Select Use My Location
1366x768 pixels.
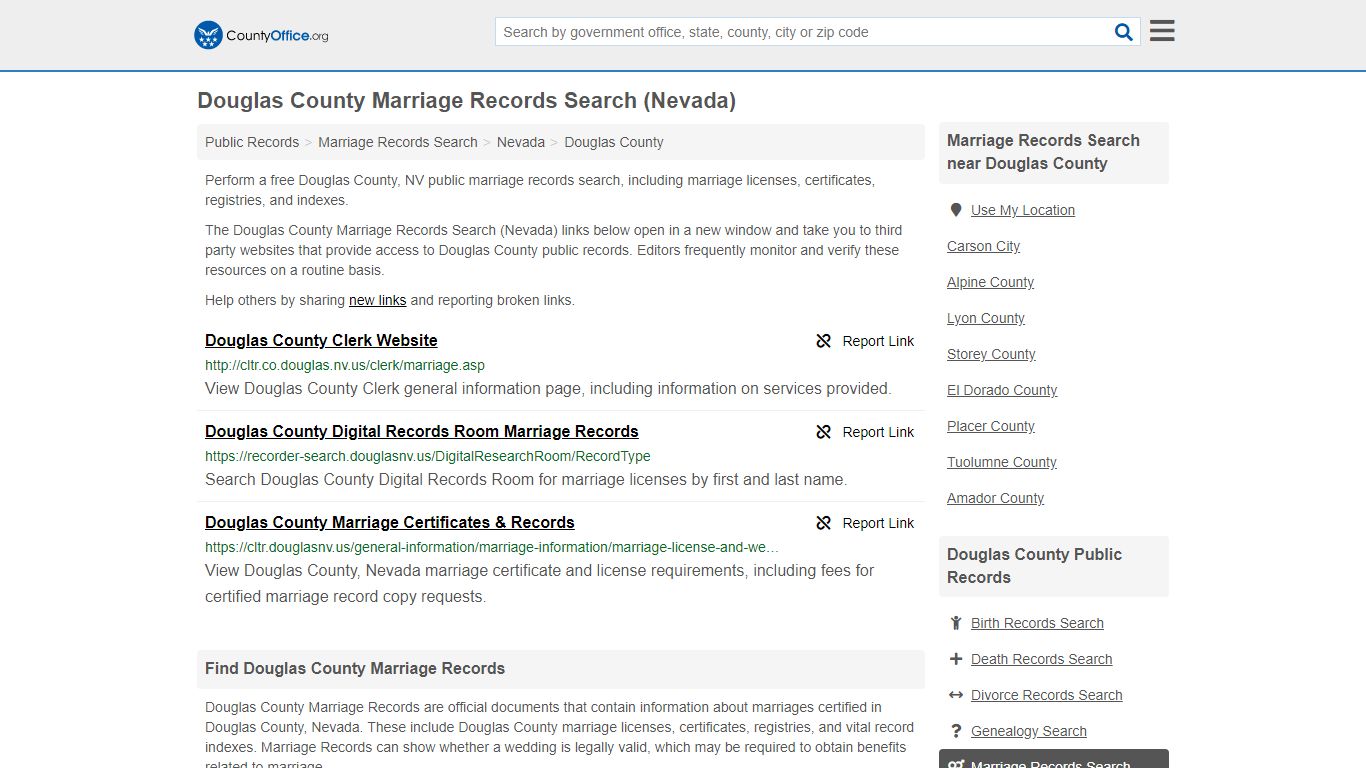point(1023,210)
